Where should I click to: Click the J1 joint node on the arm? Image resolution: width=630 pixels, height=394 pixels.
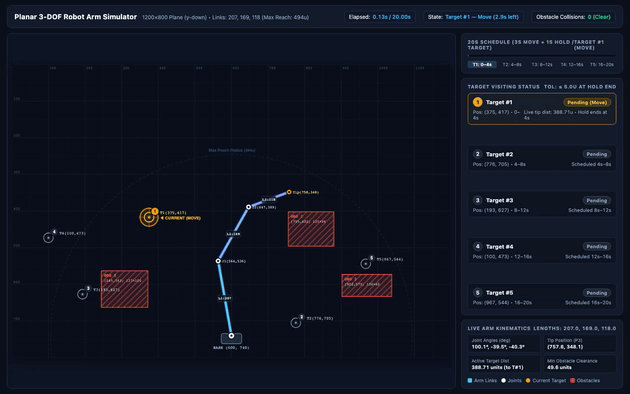pos(218,261)
